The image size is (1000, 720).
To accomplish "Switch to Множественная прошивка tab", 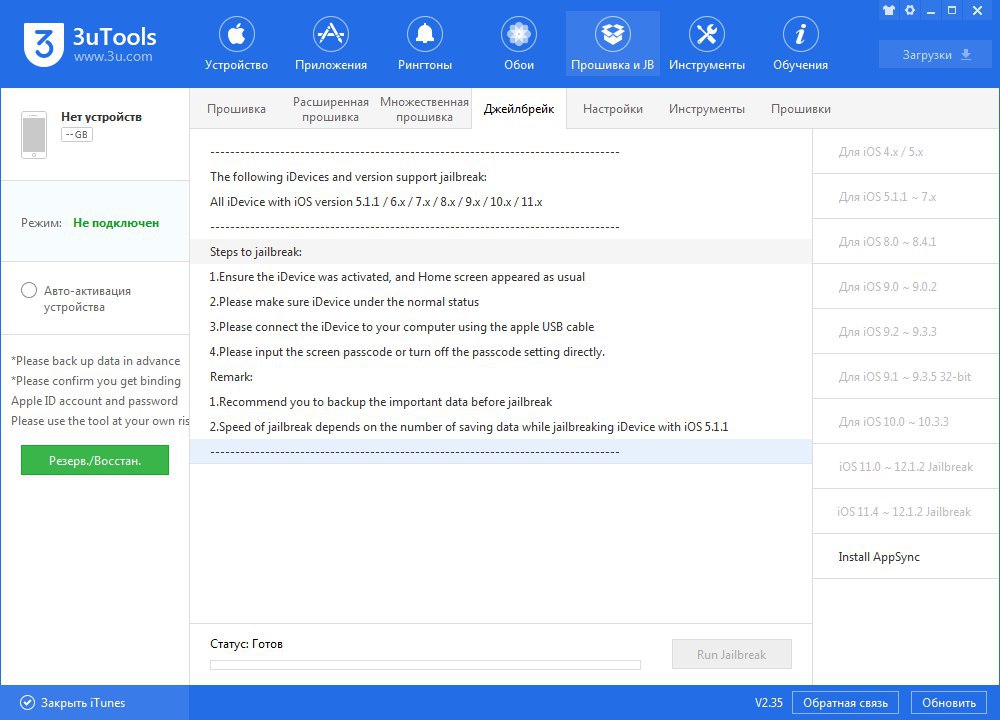I will point(424,109).
